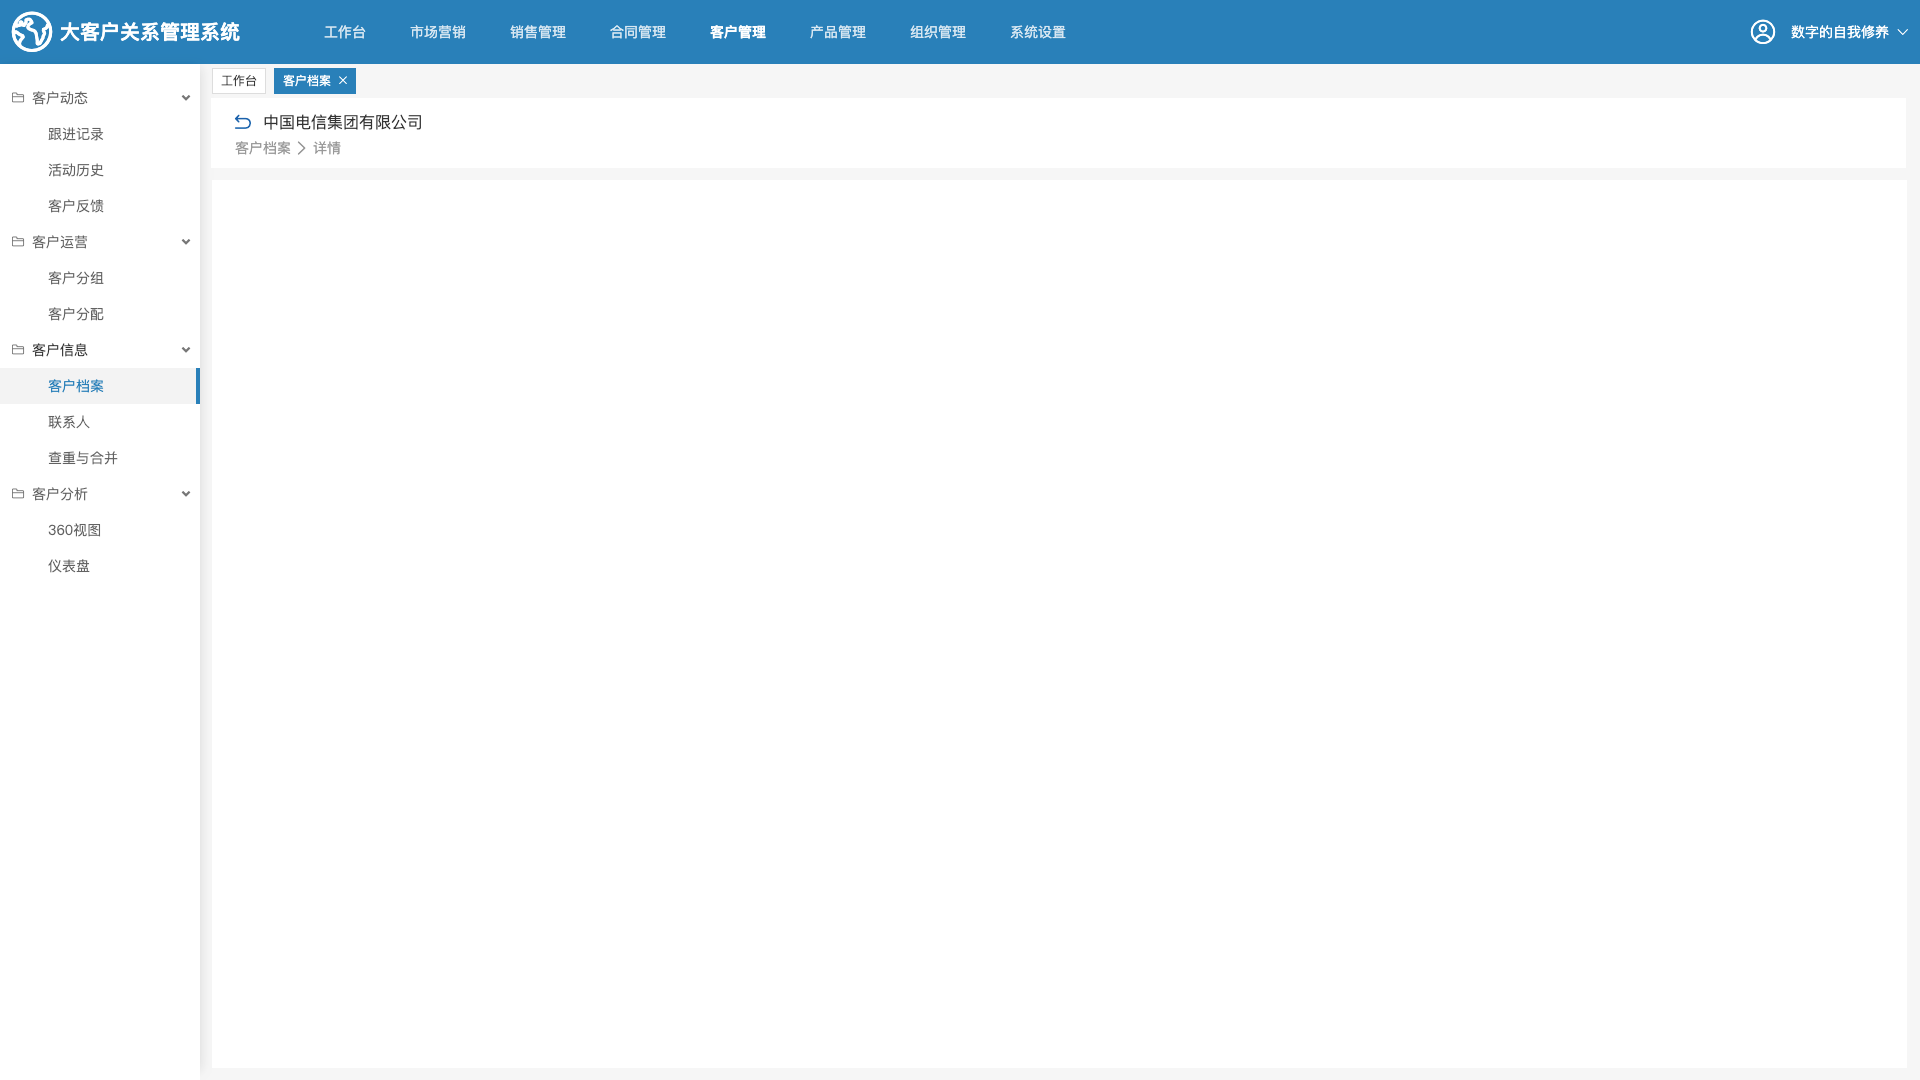Click the 客户档案 breadcrumb link
Image resolution: width=1920 pixels, height=1080 pixels.
click(263, 148)
